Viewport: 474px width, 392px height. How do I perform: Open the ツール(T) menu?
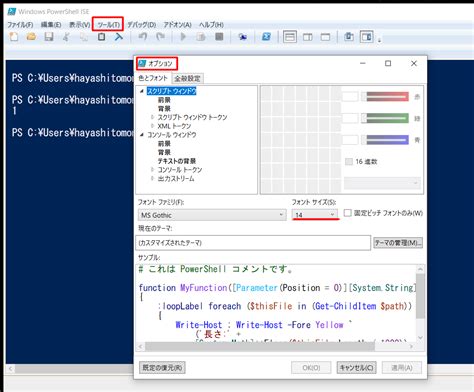(108, 25)
